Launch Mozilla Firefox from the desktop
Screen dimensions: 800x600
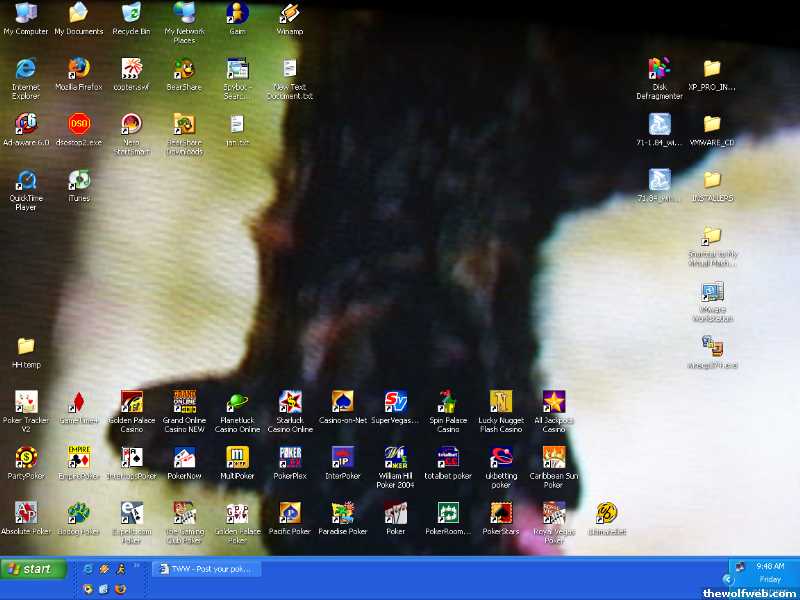point(79,69)
